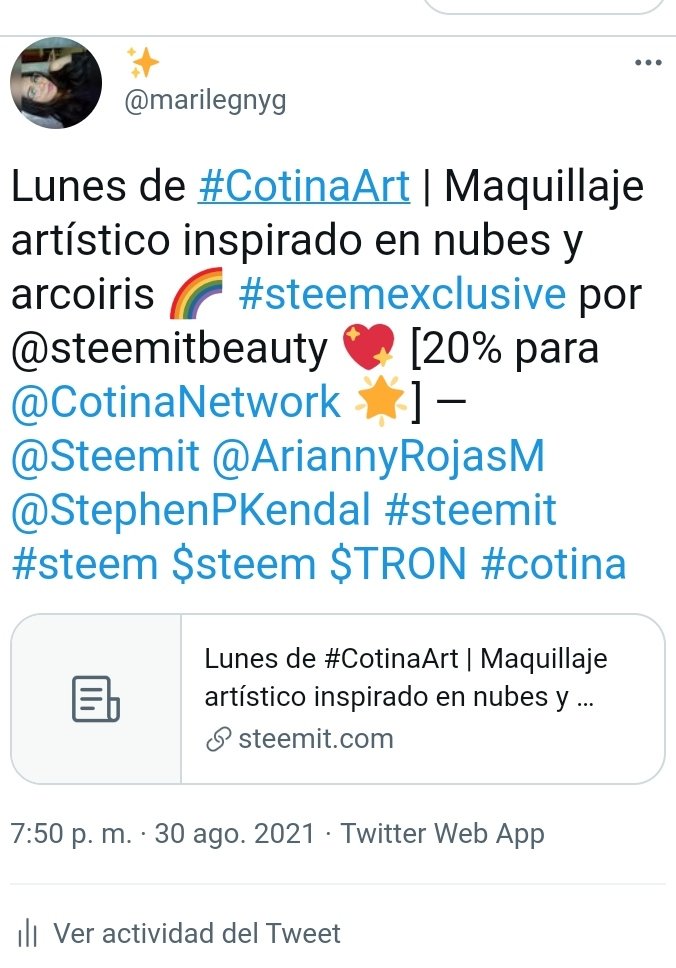Click the Twitter Web App source label
Image resolution: width=676 pixels, height=968 pixels.
pyautogui.click(x=443, y=834)
